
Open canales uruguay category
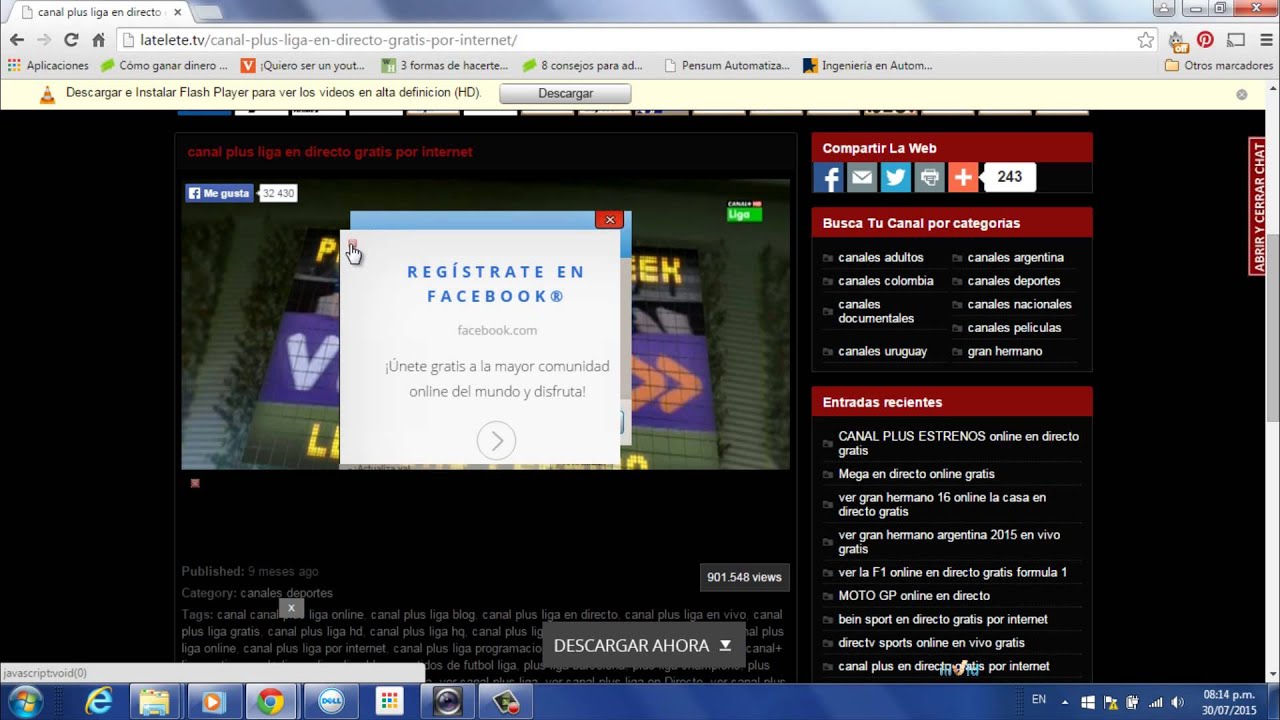[882, 351]
